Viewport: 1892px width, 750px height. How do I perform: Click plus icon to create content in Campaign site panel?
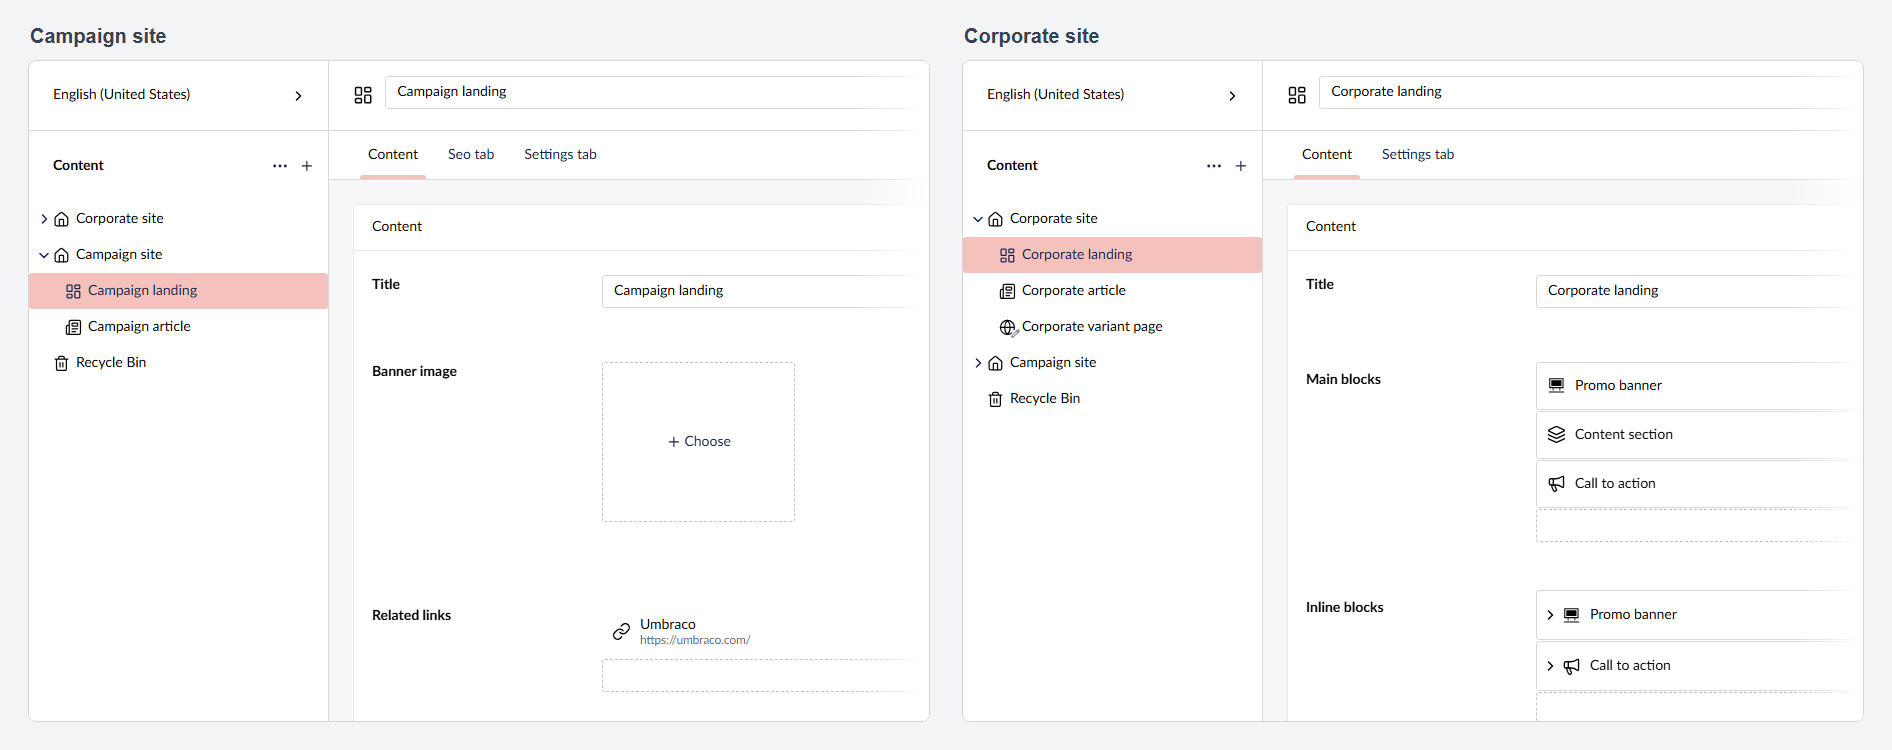pyautogui.click(x=307, y=166)
